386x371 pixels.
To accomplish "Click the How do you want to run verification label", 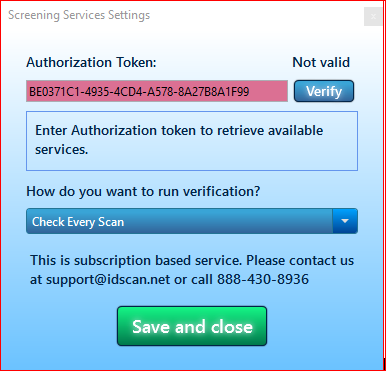I will tap(143, 192).
